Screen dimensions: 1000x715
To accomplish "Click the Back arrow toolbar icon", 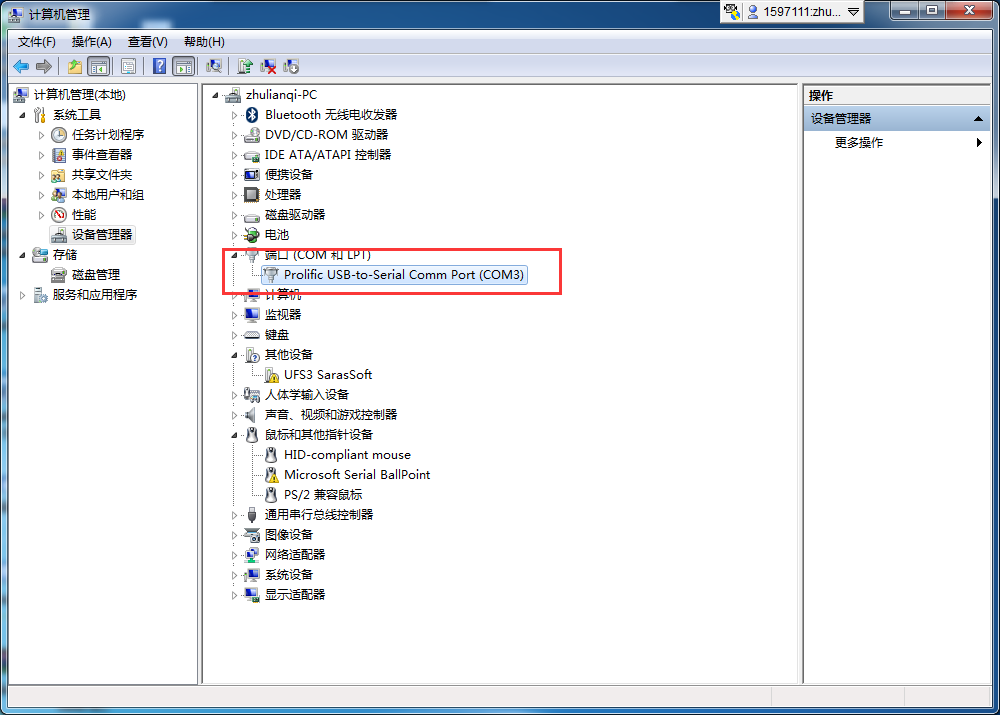I will [x=21, y=66].
